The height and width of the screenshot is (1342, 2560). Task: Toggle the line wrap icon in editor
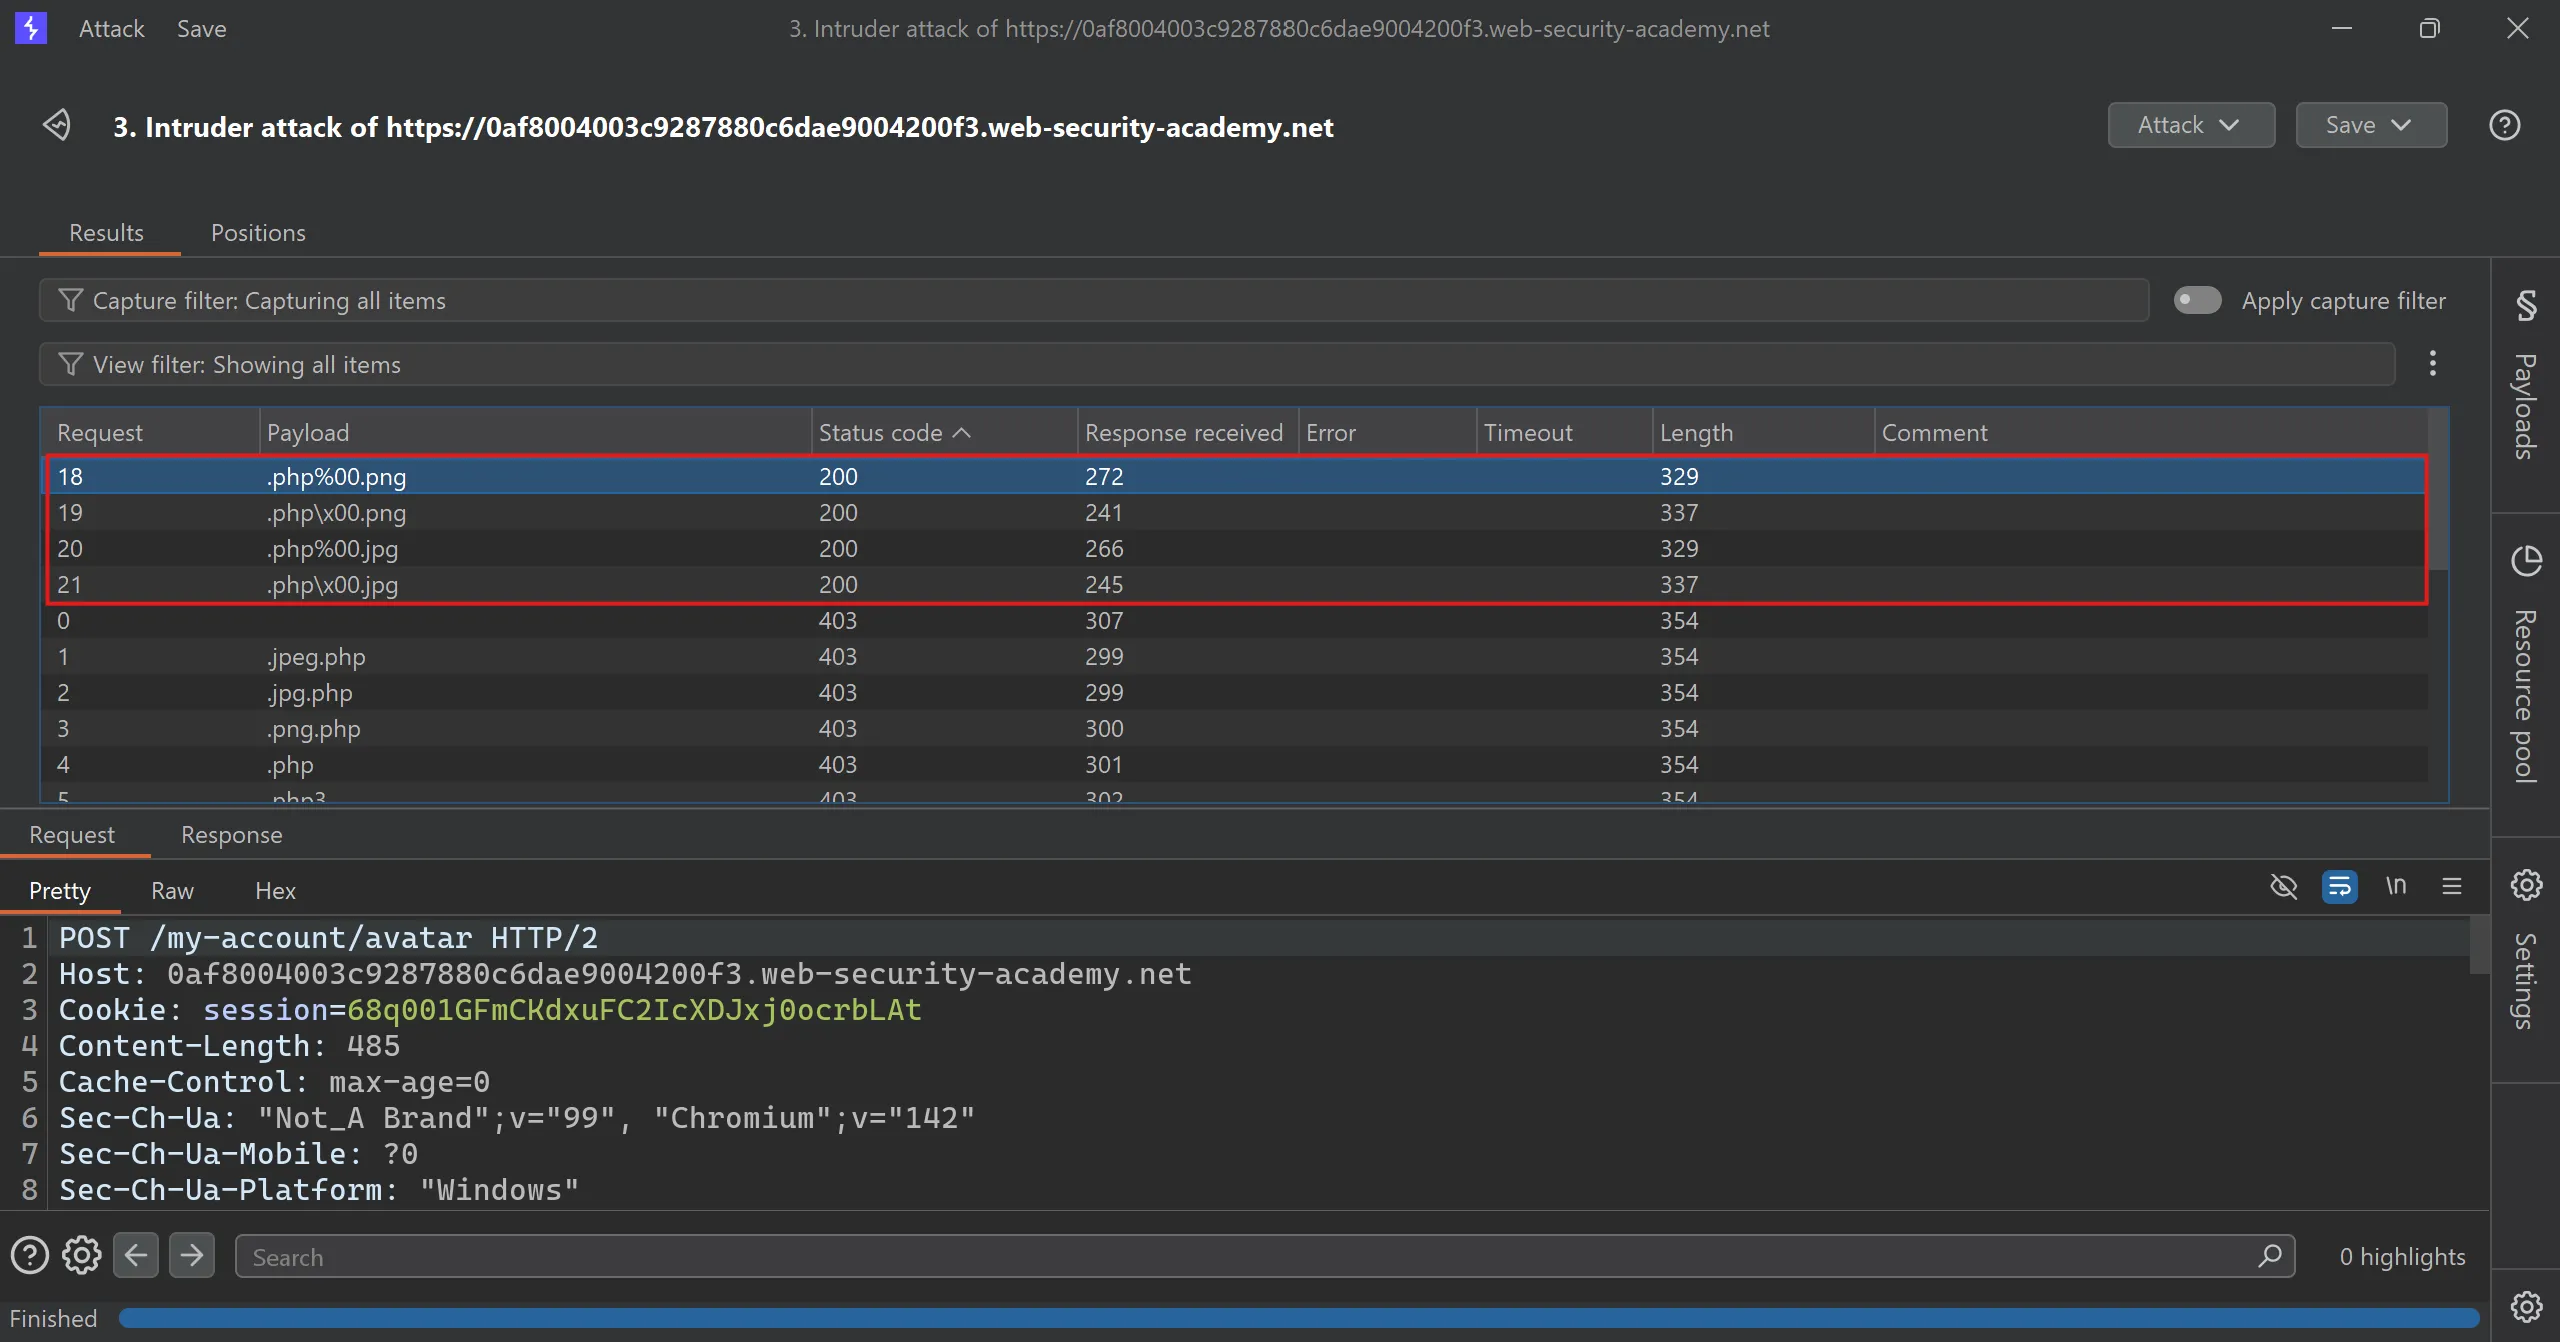click(2339, 887)
